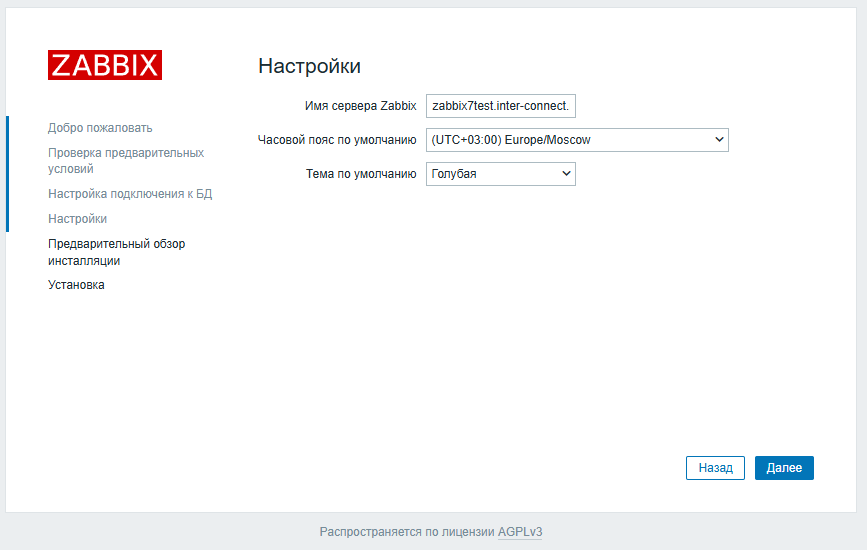This screenshot has width=867, height=550.
Task: Open the AGPLv3 license link
Action: point(520,532)
